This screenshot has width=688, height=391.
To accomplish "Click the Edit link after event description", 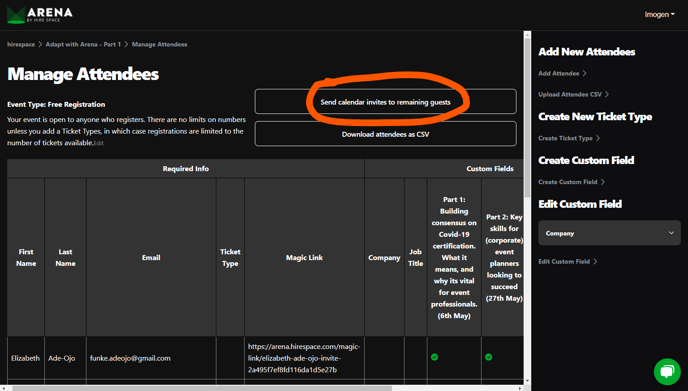I will coord(99,143).
